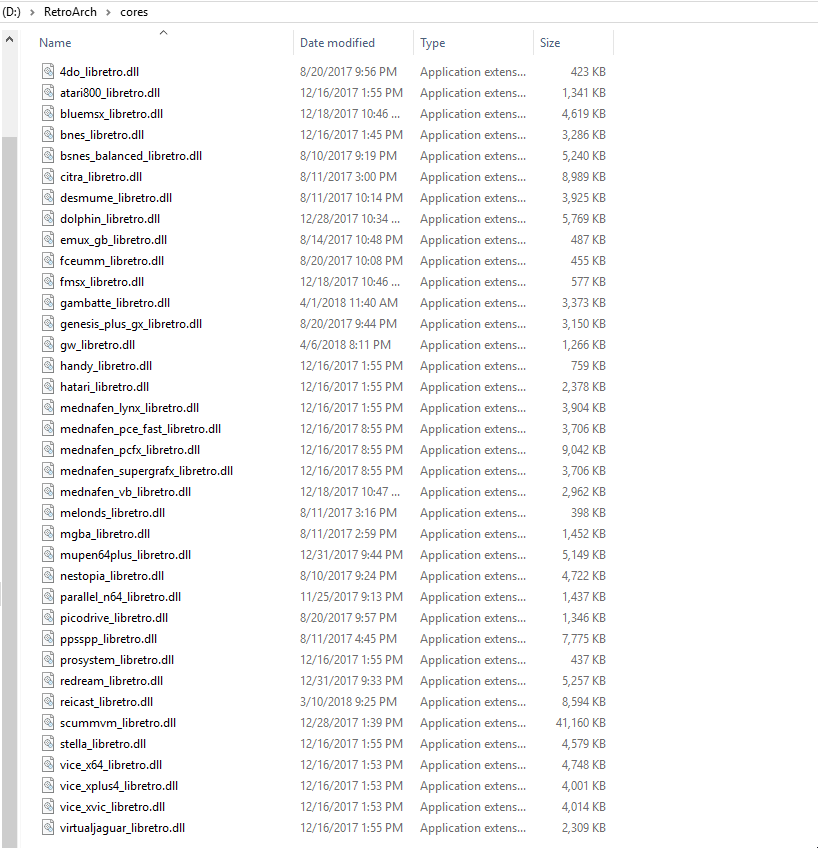Click the bluemsx_libretro.dll file icon

point(48,114)
